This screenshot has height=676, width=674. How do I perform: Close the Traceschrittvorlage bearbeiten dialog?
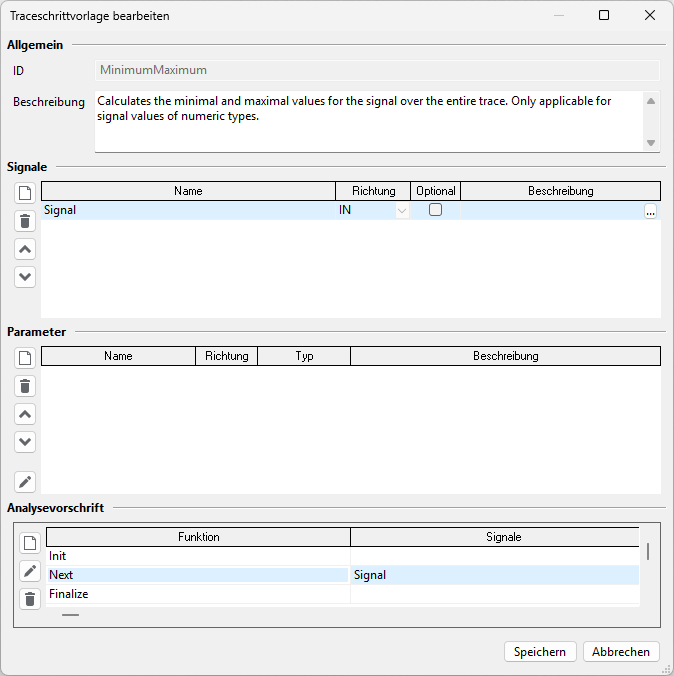tap(650, 16)
